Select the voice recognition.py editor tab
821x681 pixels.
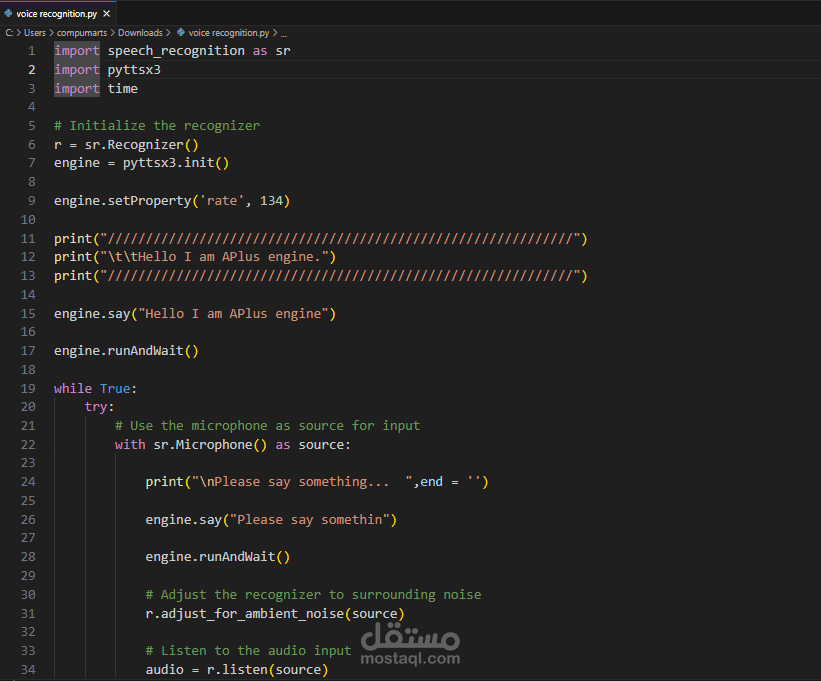click(58, 14)
